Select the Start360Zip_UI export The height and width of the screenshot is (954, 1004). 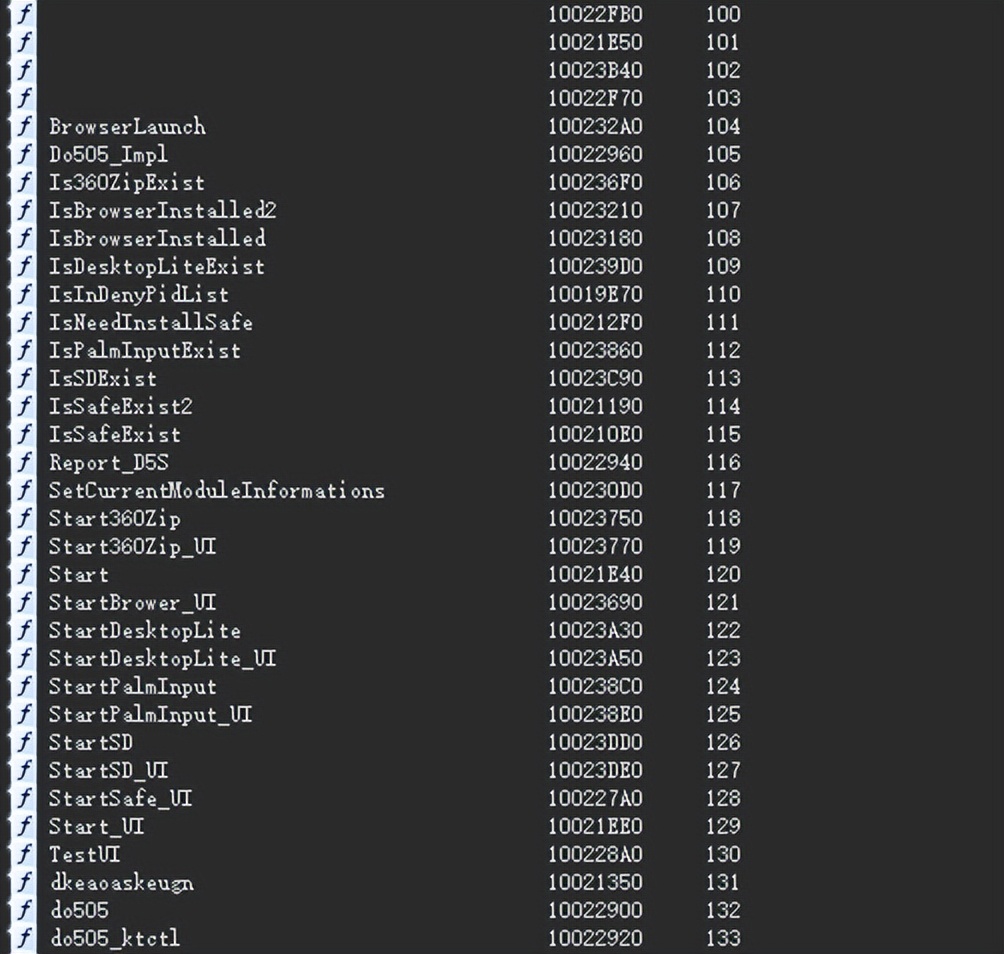coord(133,546)
